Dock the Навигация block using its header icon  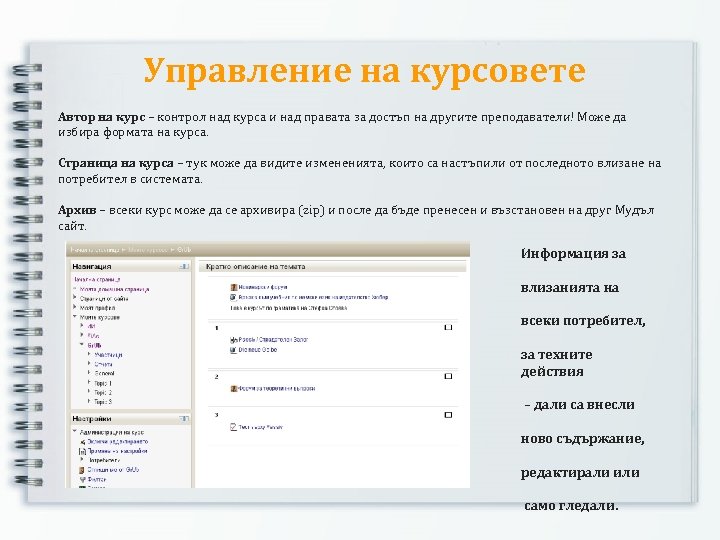pyautogui.click(x=185, y=266)
